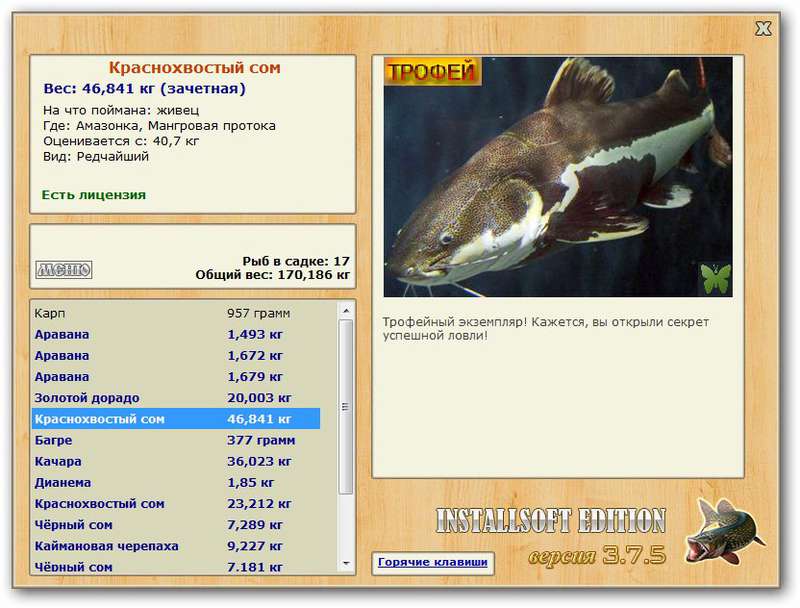Click the Краснохвостый сом title heading
This screenshot has height=608, width=800.
coord(194,67)
